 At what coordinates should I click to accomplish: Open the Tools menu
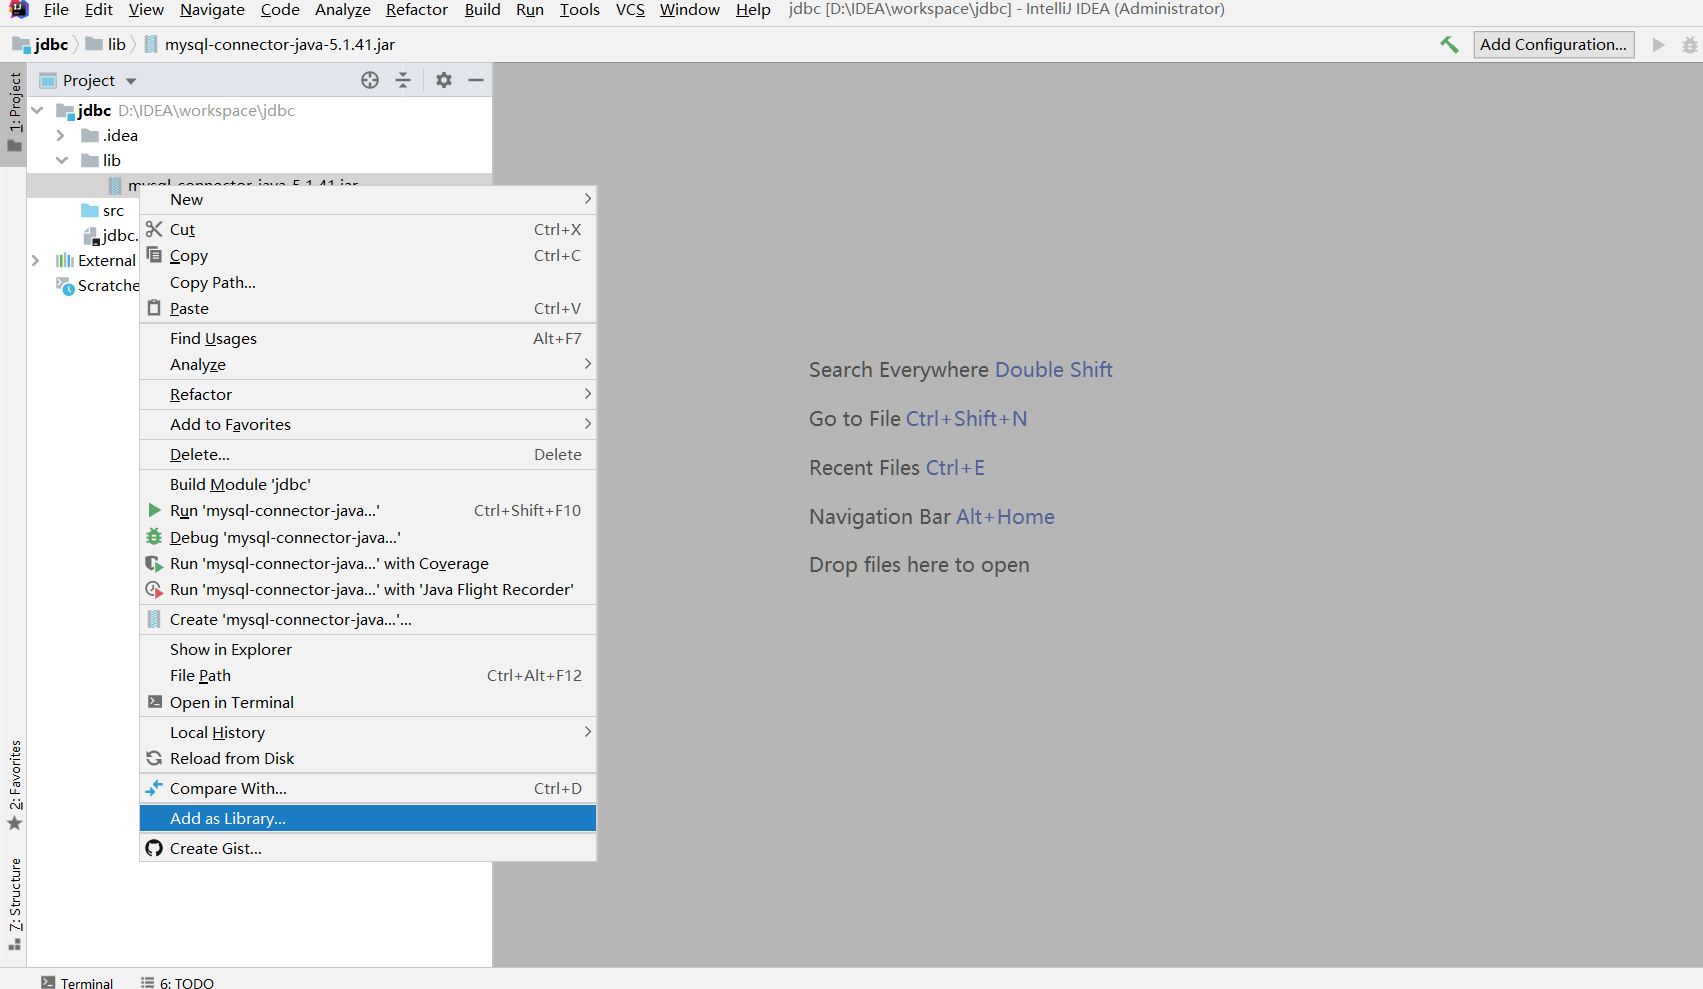(x=580, y=10)
